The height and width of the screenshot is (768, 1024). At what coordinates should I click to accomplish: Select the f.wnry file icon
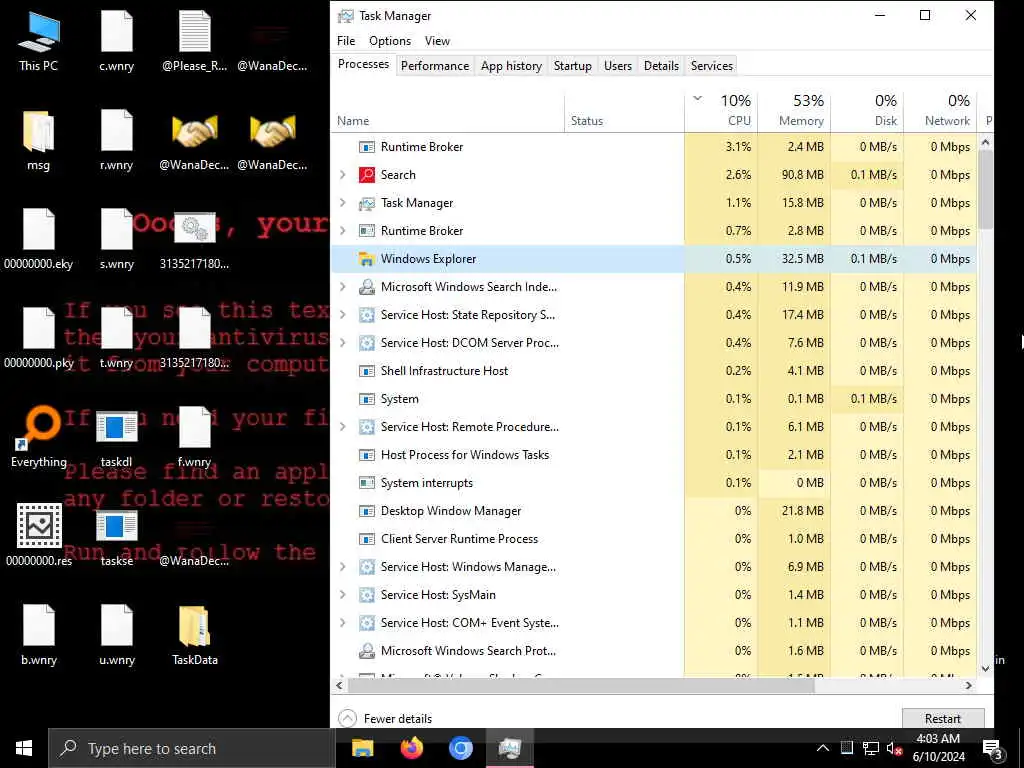click(x=195, y=437)
